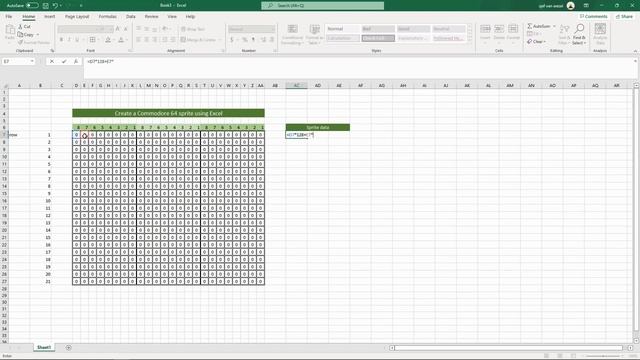Expand the formula bar
Viewport: 640px width, 360px height.
pyautogui.click(x=635, y=61)
